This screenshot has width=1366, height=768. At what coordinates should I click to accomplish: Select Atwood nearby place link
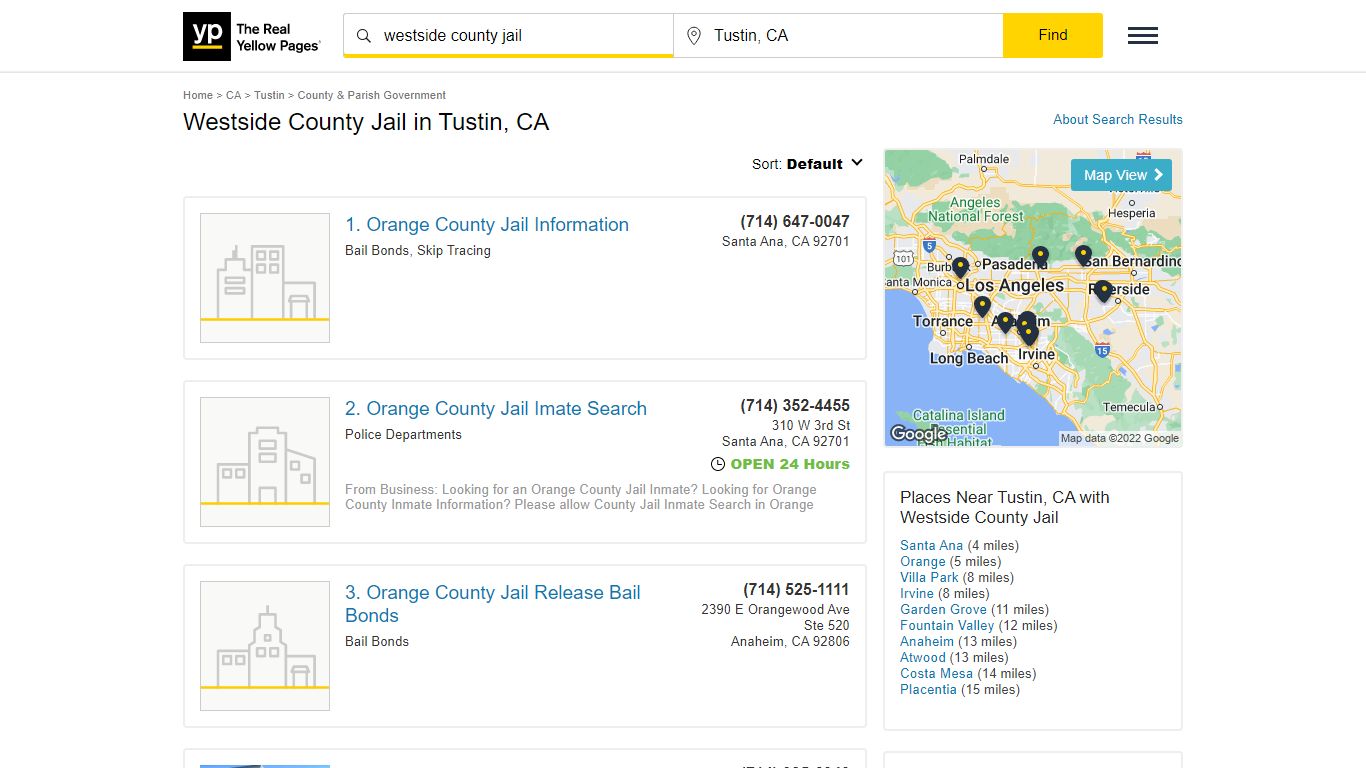click(x=923, y=657)
